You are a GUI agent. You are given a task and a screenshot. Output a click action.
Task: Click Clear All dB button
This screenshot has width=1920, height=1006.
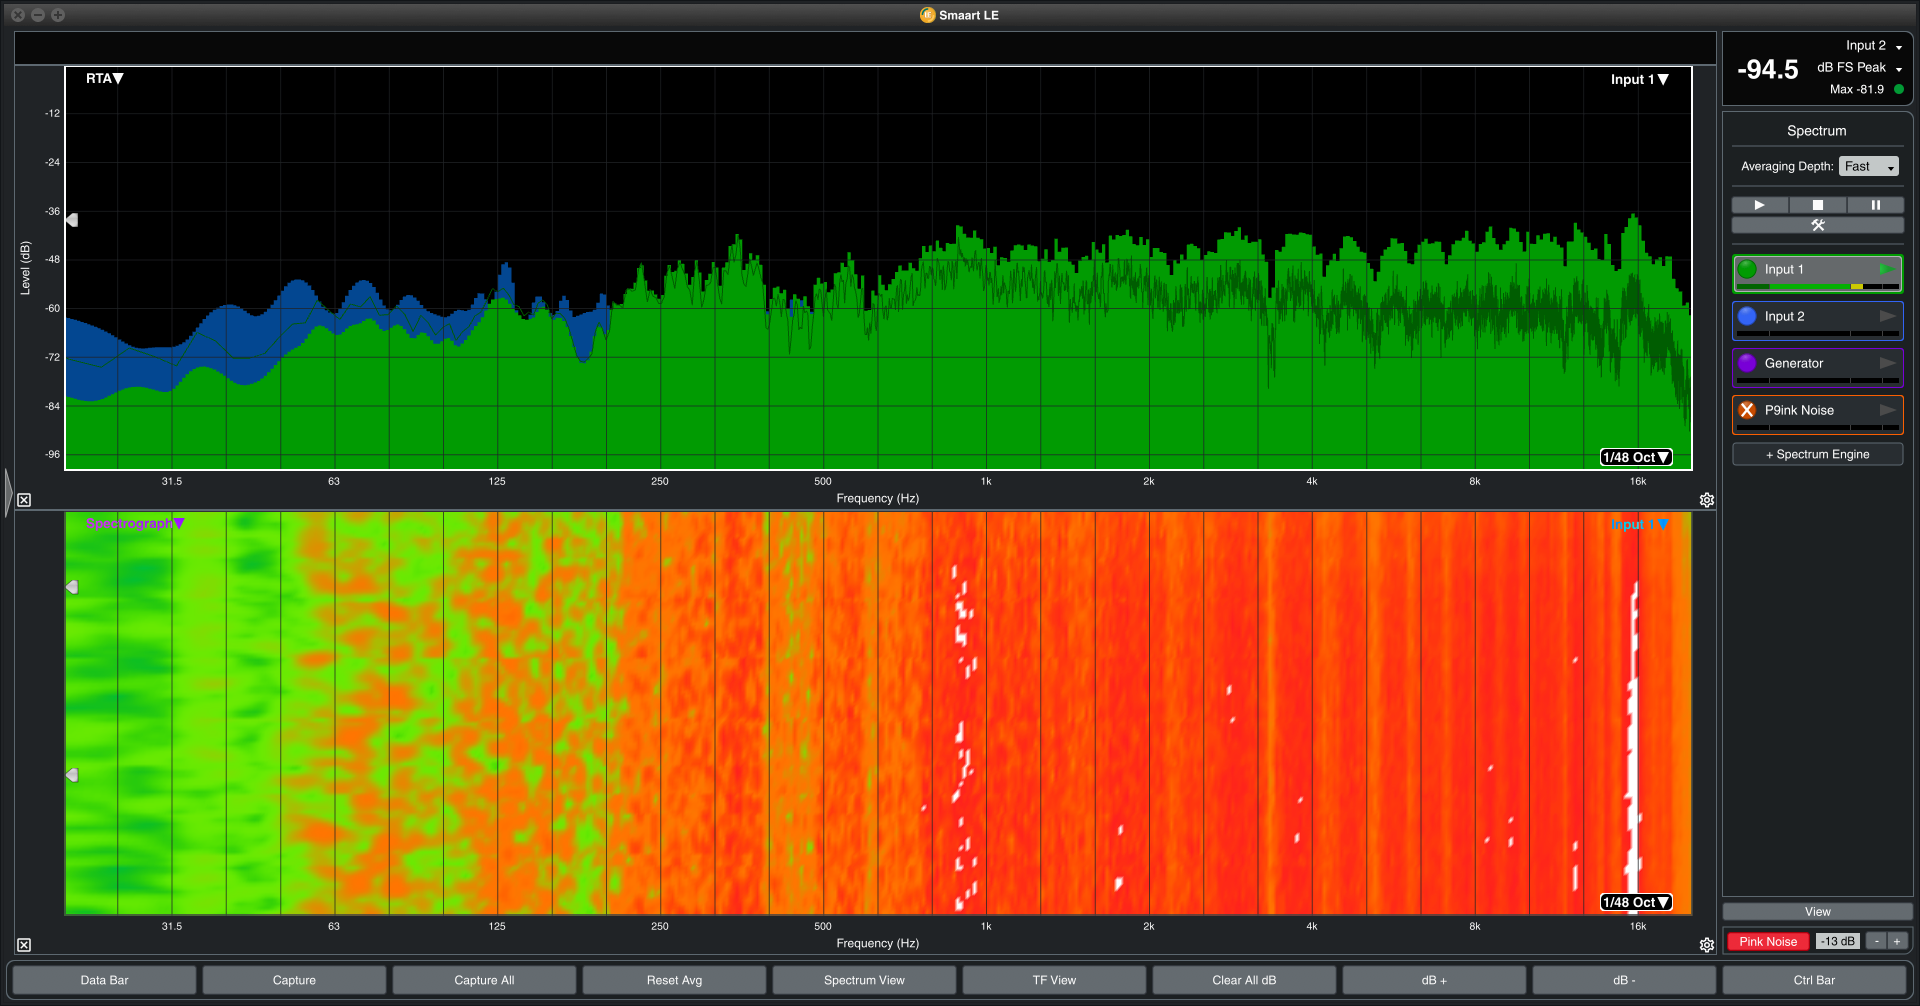tap(1244, 980)
